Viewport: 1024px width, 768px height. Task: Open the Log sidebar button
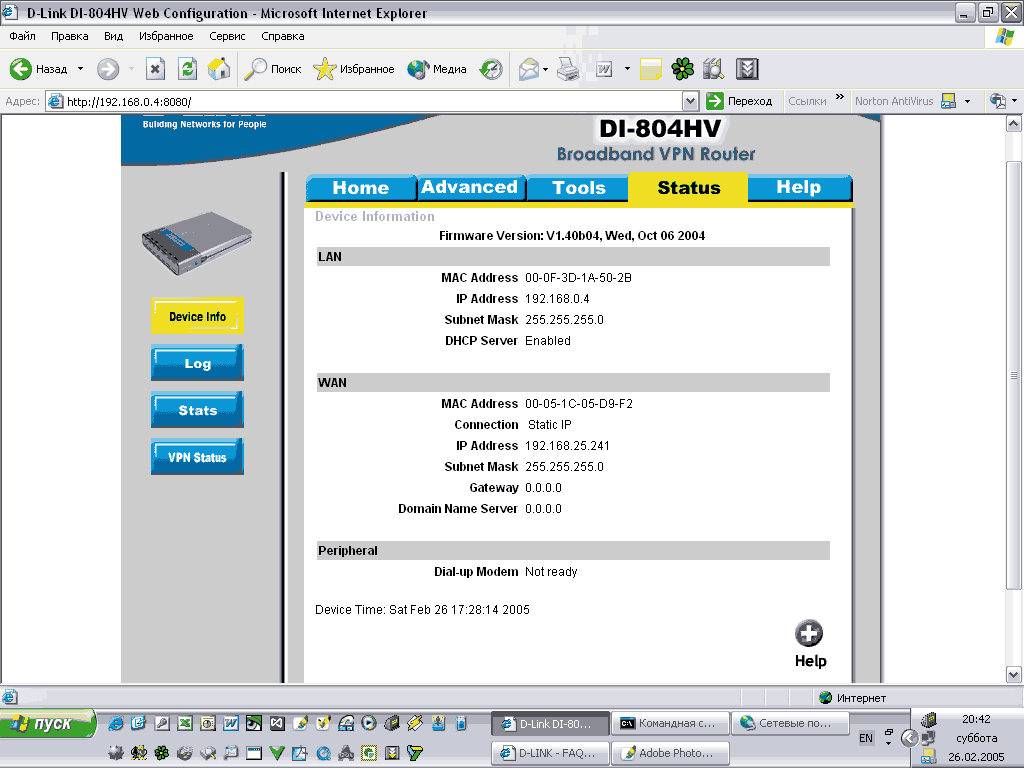tap(197, 363)
